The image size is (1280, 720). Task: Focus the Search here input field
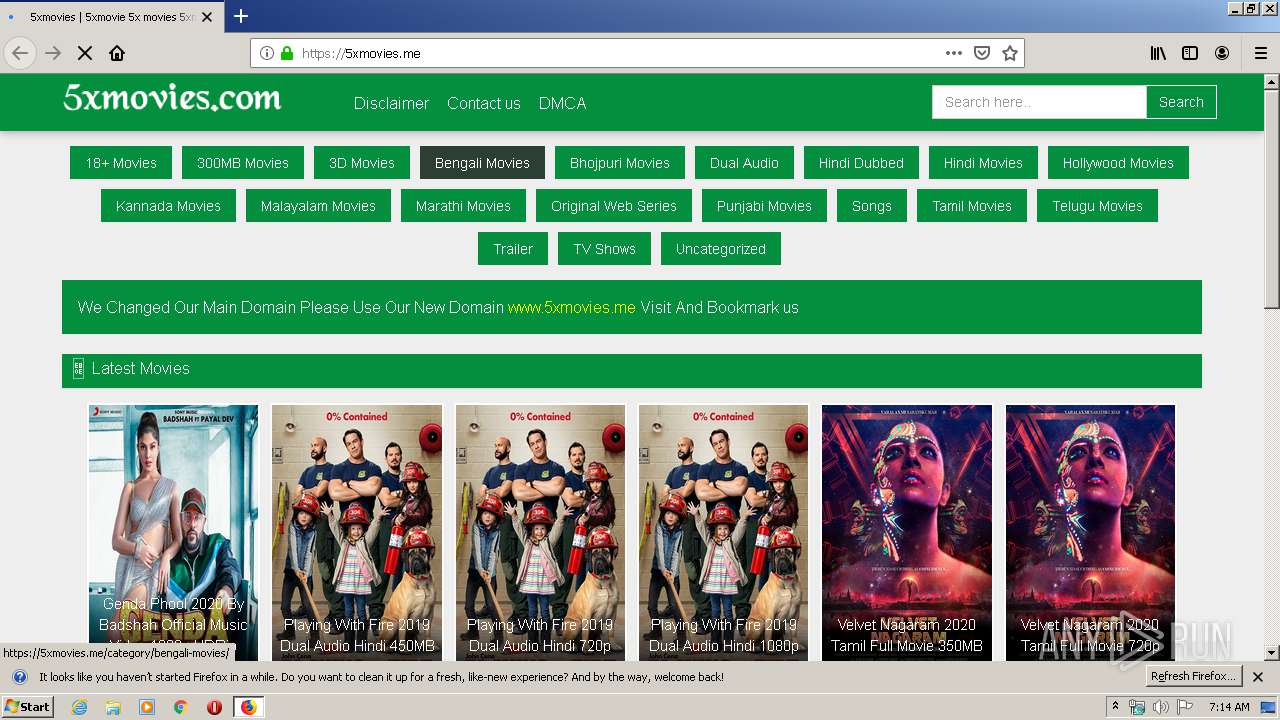click(1039, 102)
